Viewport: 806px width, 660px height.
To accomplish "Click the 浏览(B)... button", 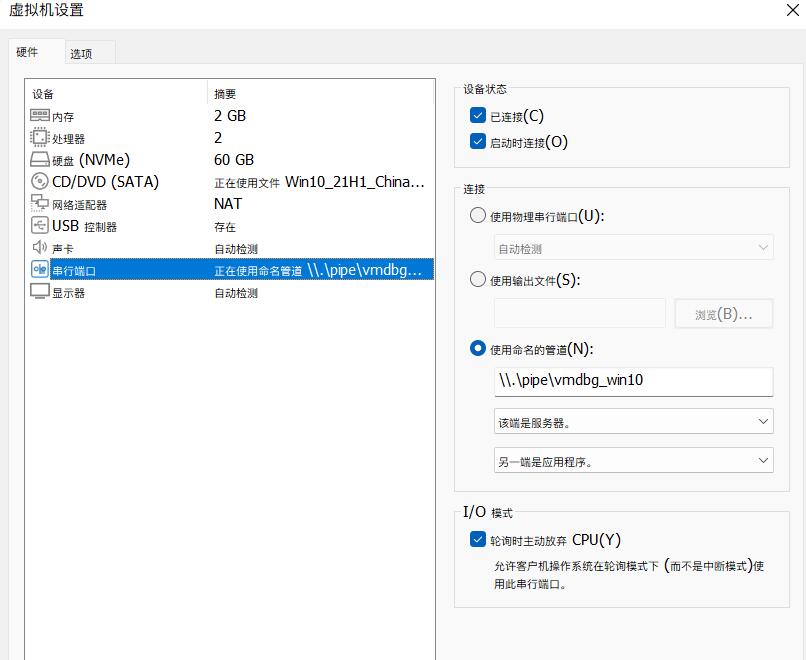I will pyautogui.click(x=724, y=314).
